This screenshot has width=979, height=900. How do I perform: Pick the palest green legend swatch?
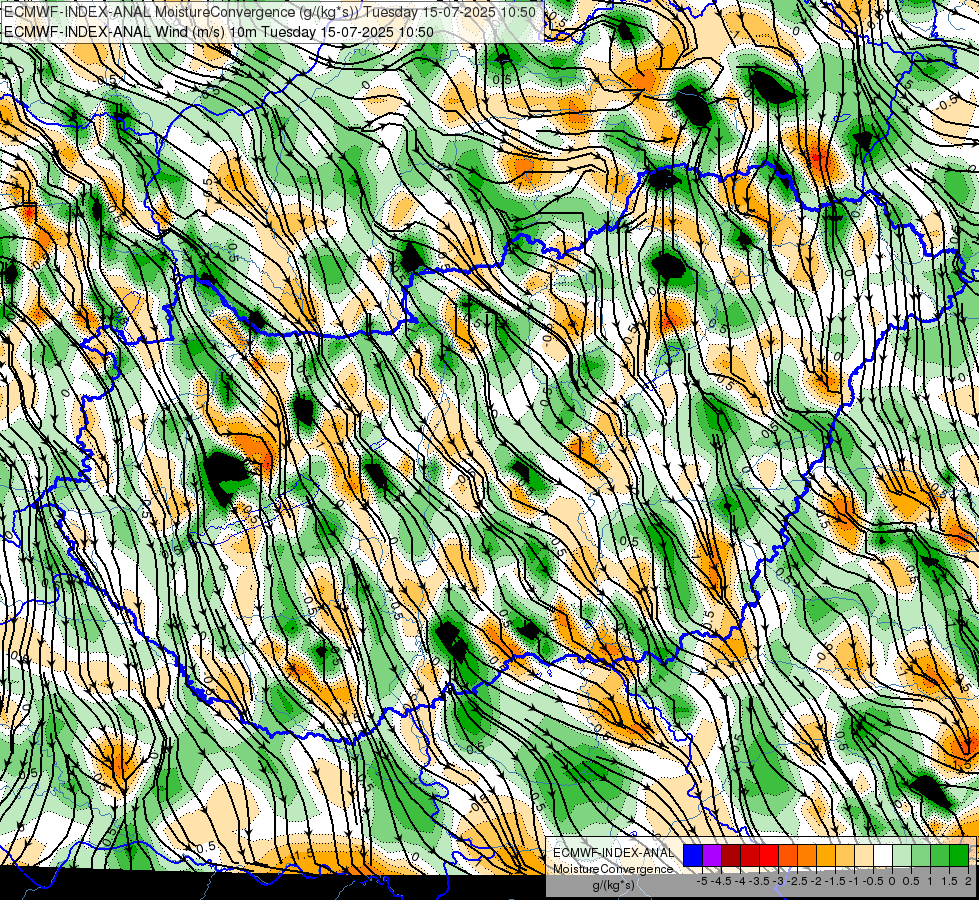tap(902, 856)
